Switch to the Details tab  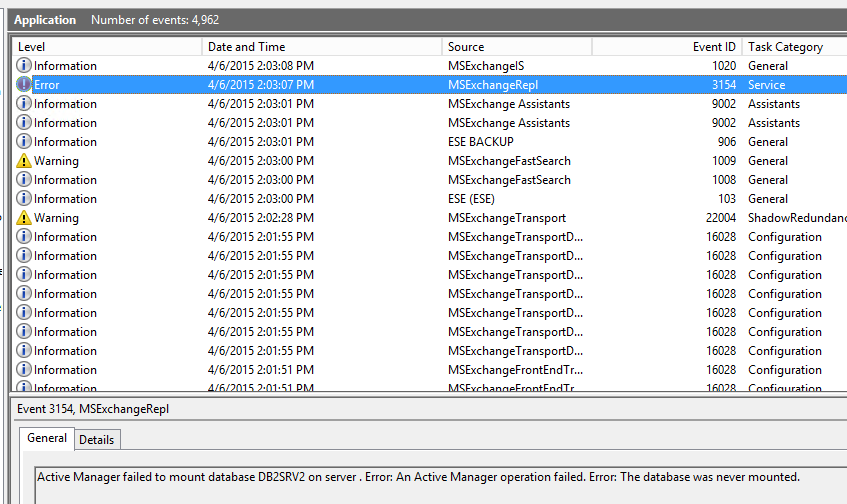tap(97, 440)
